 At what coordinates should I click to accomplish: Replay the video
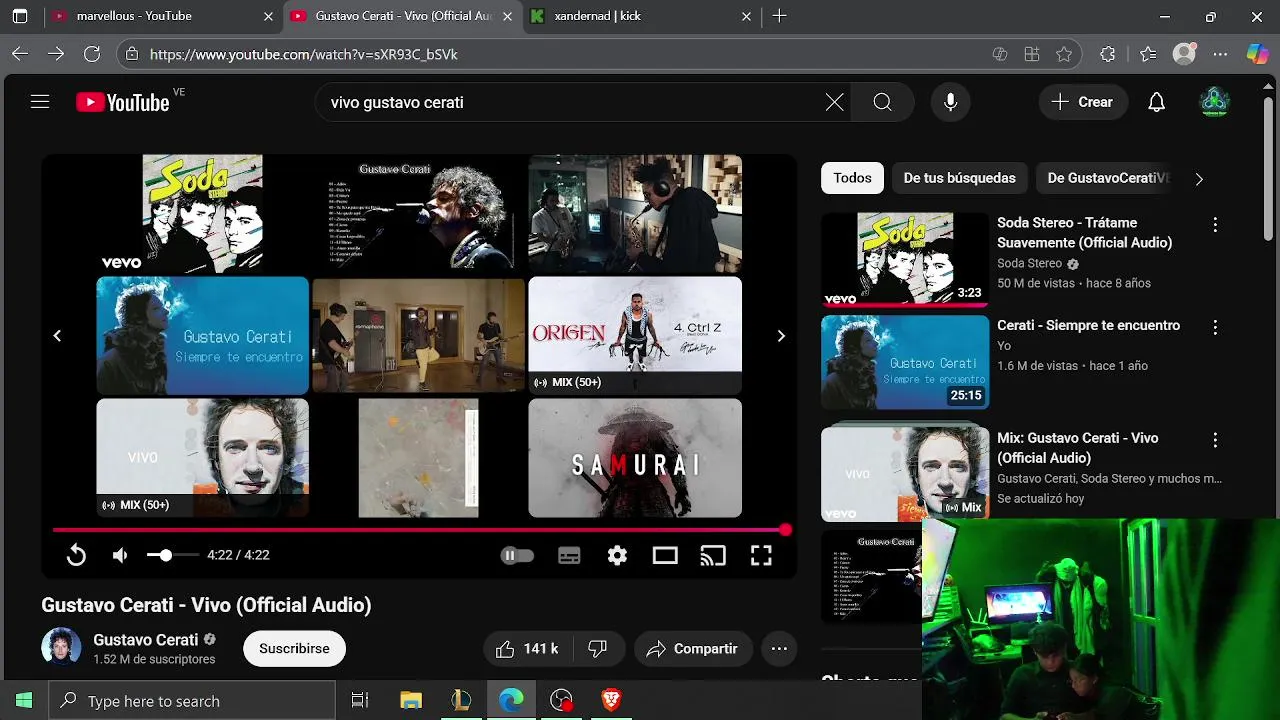coord(76,555)
